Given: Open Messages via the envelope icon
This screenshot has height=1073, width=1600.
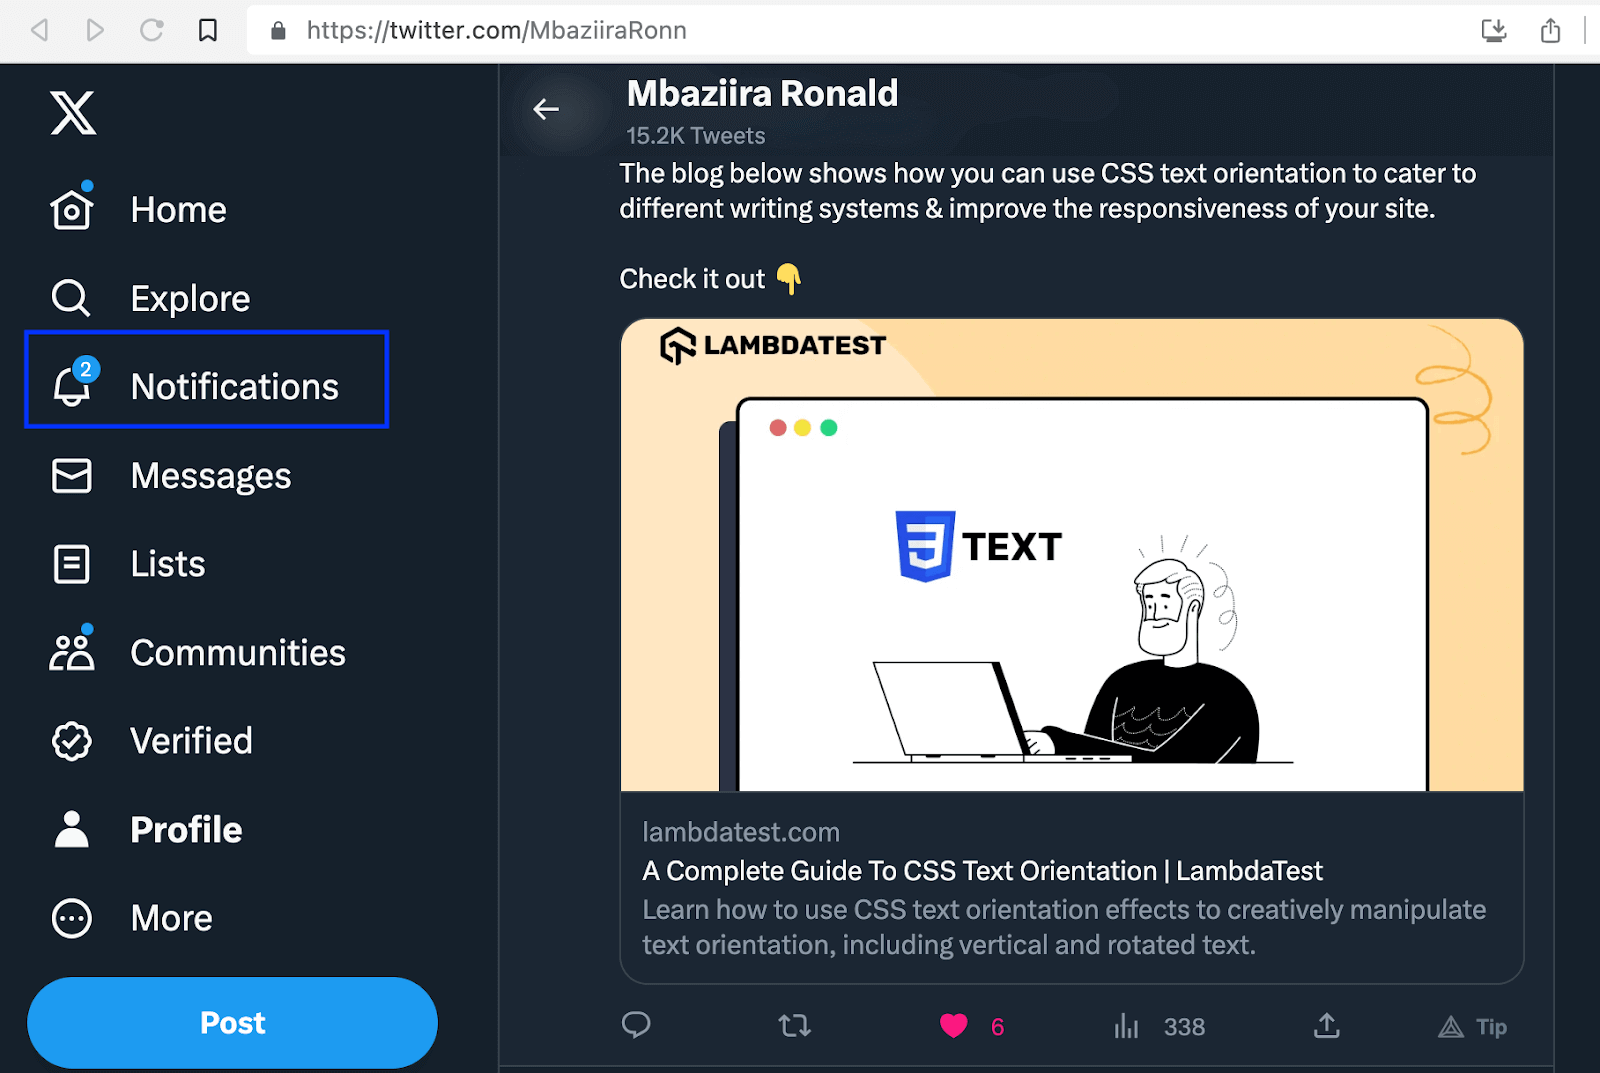Looking at the screenshot, I should pos(71,476).
